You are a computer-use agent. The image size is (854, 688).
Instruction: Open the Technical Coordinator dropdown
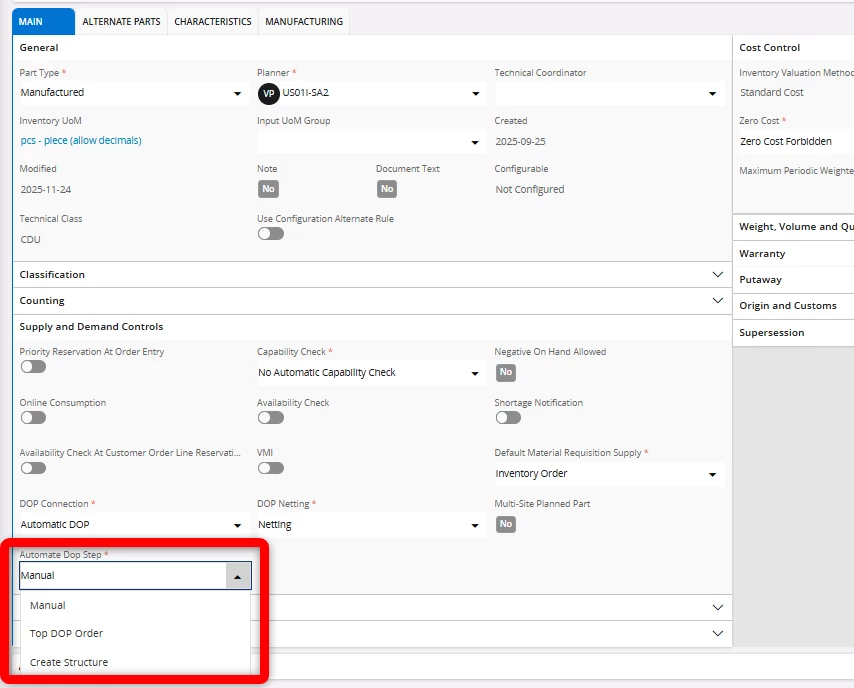point(712,93)
